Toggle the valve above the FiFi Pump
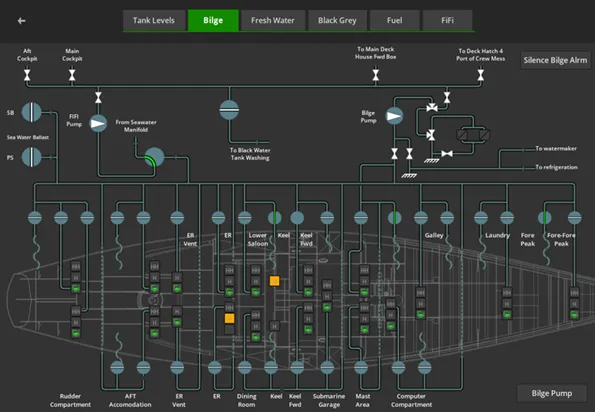This screenshot has height=412, width=595. point(98,97)
